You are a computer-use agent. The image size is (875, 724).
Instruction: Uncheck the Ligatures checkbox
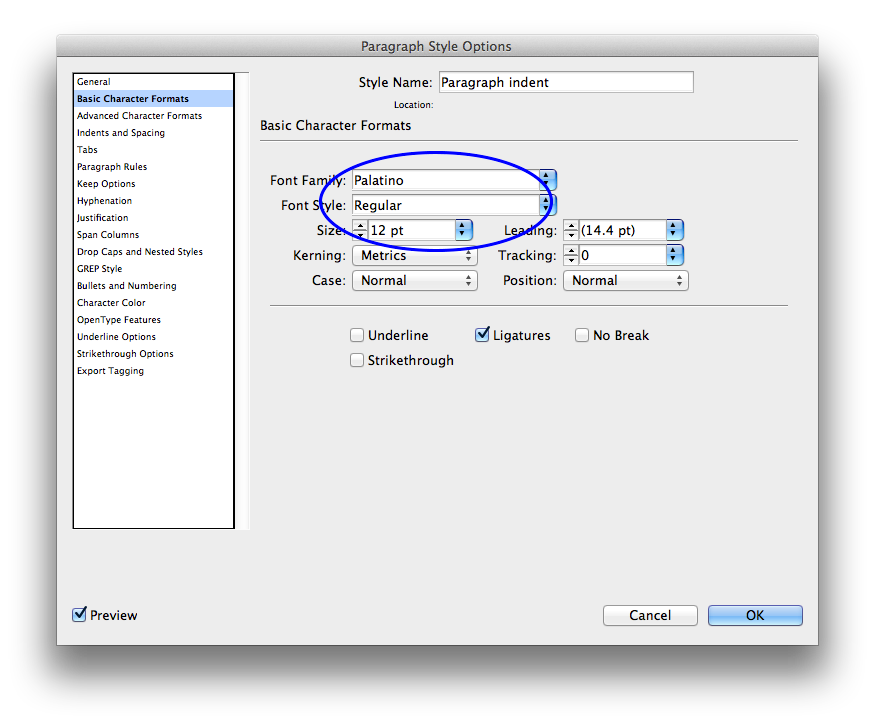[482, 335]
